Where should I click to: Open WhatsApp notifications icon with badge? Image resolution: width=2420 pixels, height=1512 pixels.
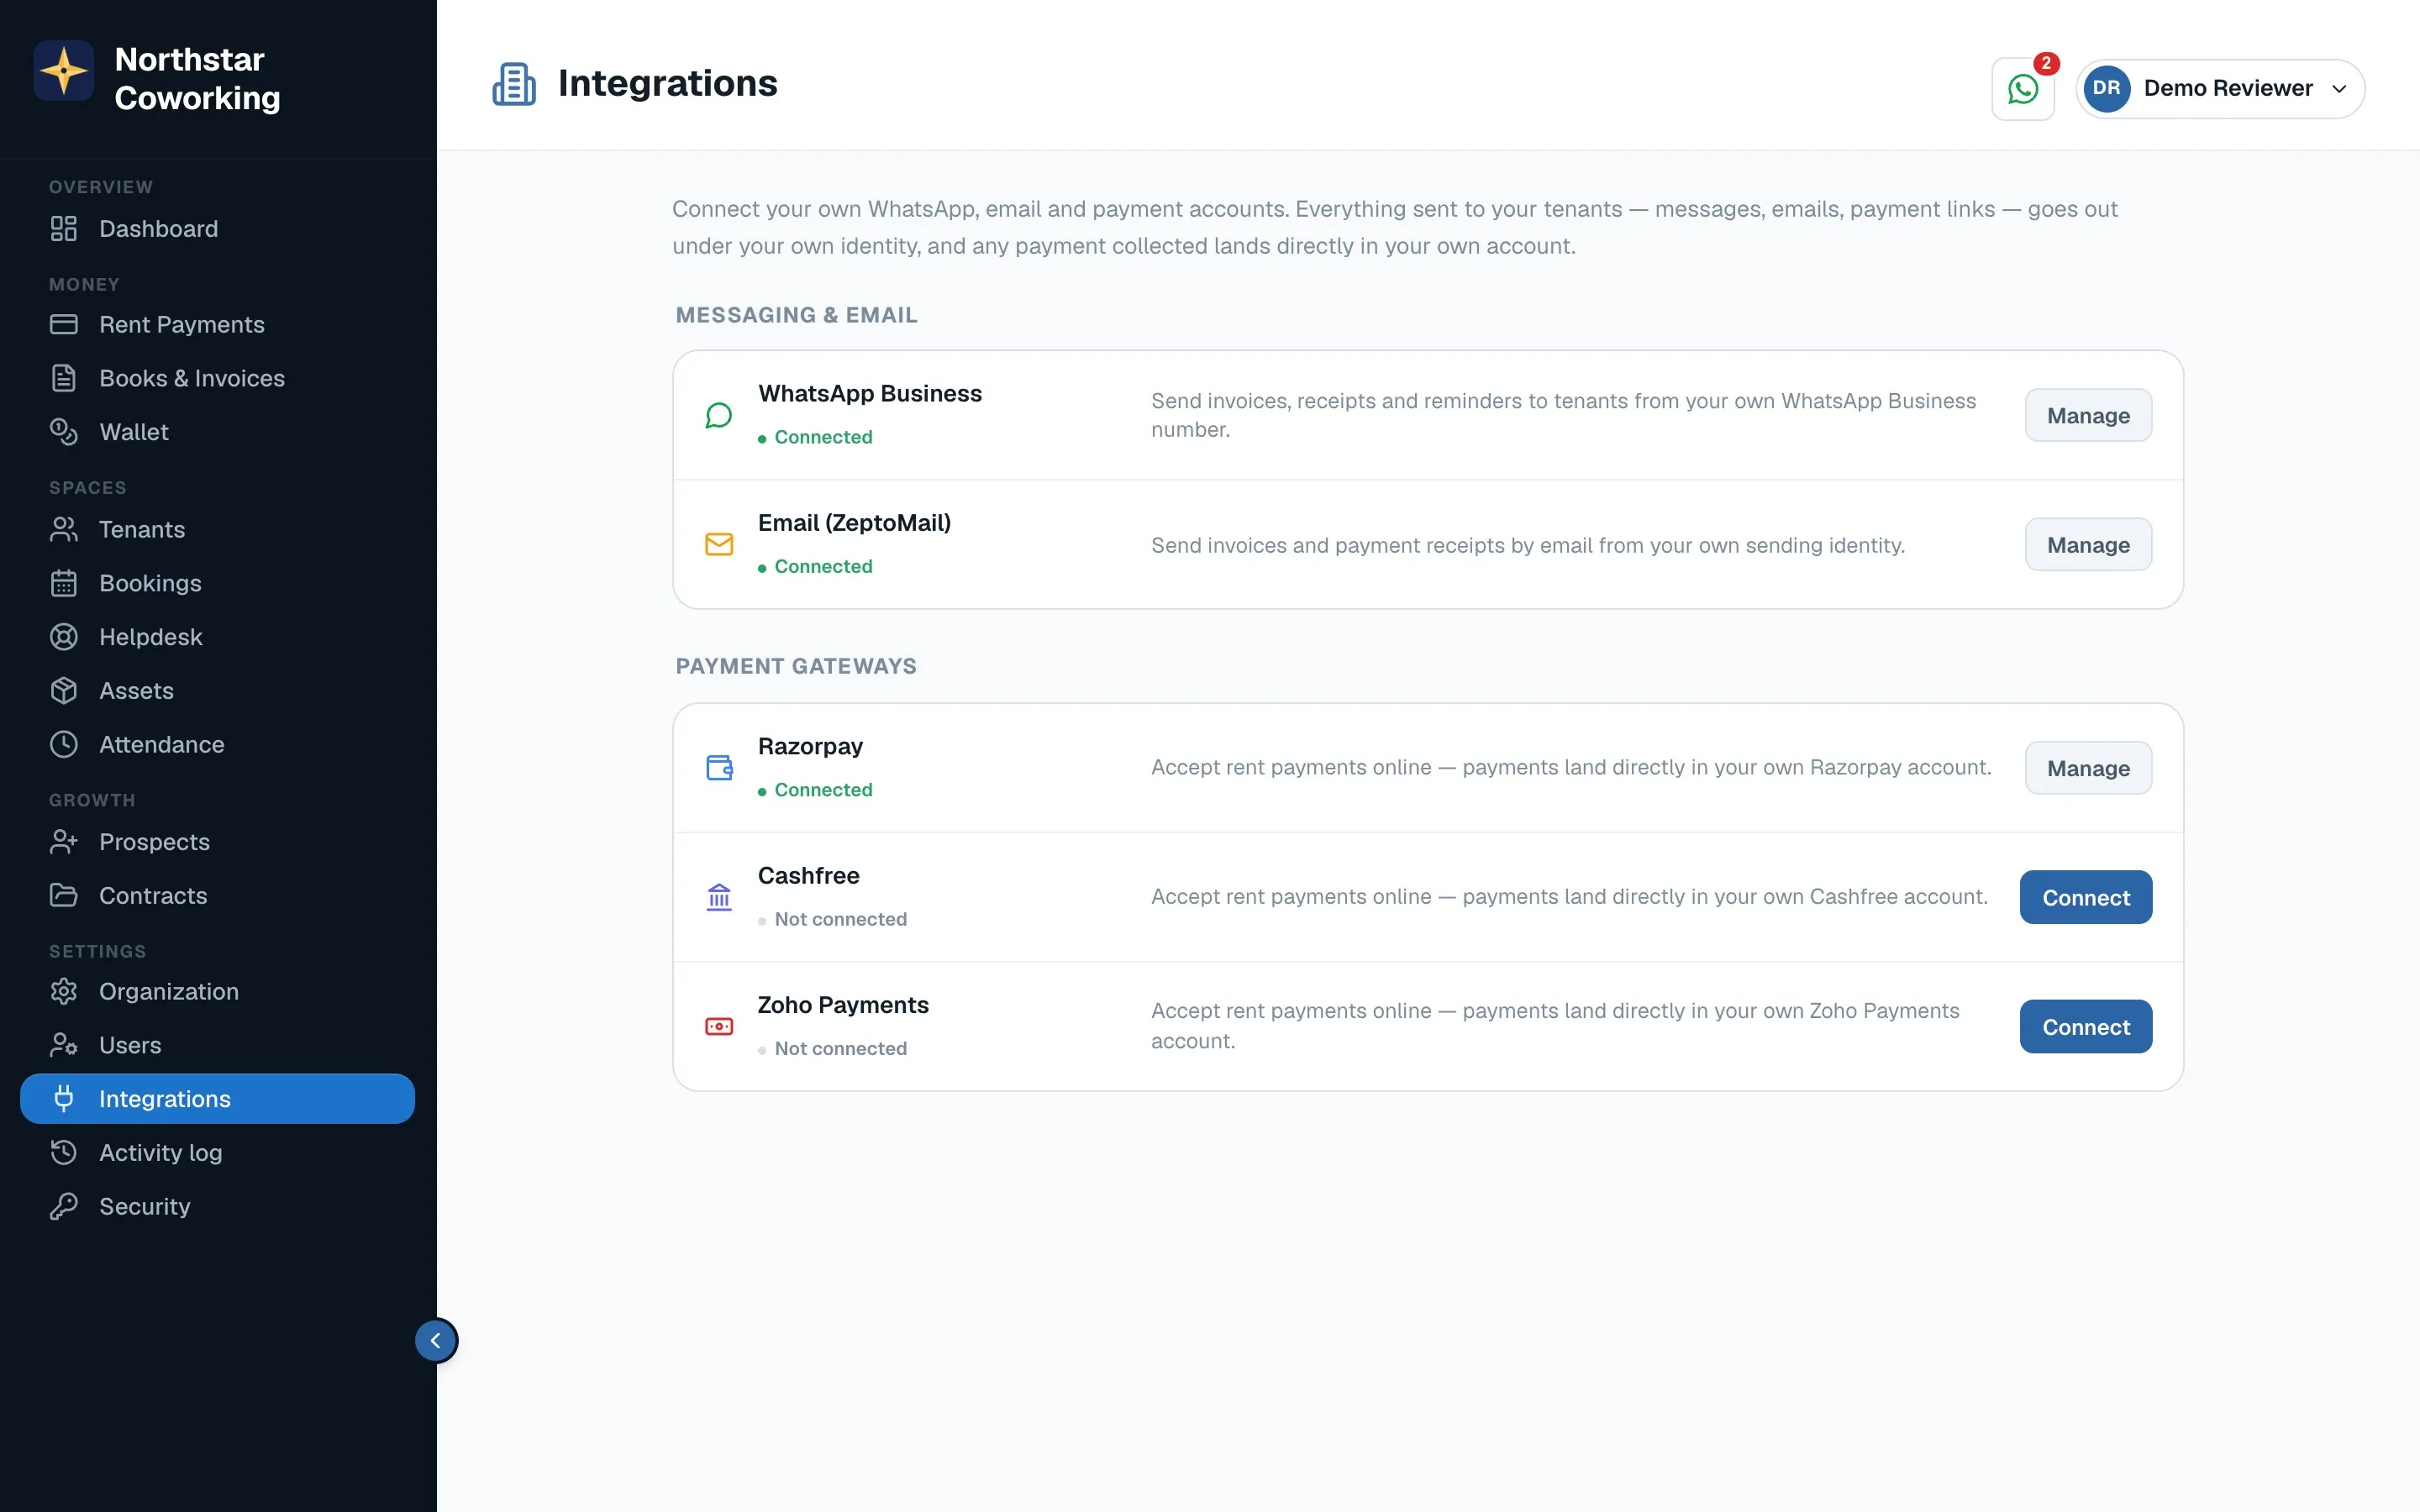(2022, 89)
